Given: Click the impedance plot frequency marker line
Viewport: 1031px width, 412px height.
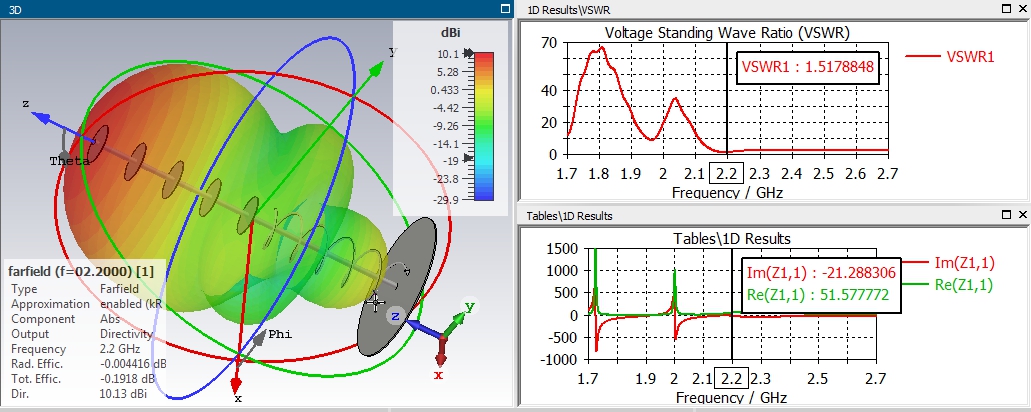Looking at the screenshot, I should click(732, 304).
